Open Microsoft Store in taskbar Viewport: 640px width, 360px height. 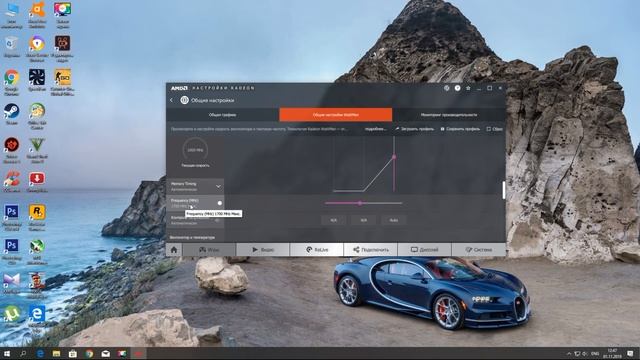tap(73, 353)
